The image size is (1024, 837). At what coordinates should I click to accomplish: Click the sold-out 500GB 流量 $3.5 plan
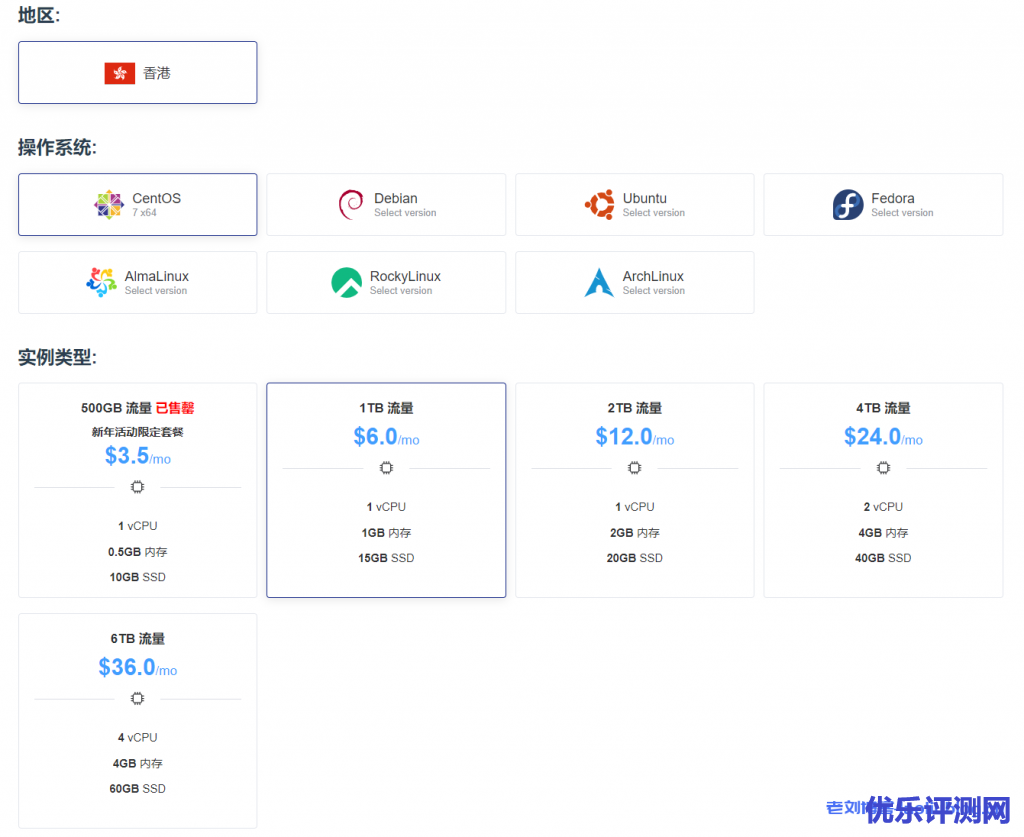click(x=138, y=489)
